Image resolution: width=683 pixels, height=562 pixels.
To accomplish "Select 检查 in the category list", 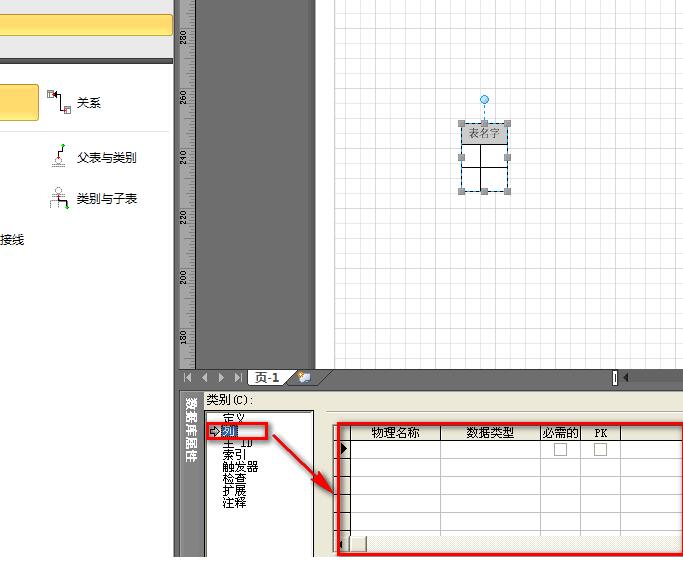I will (x=234, y=478).
